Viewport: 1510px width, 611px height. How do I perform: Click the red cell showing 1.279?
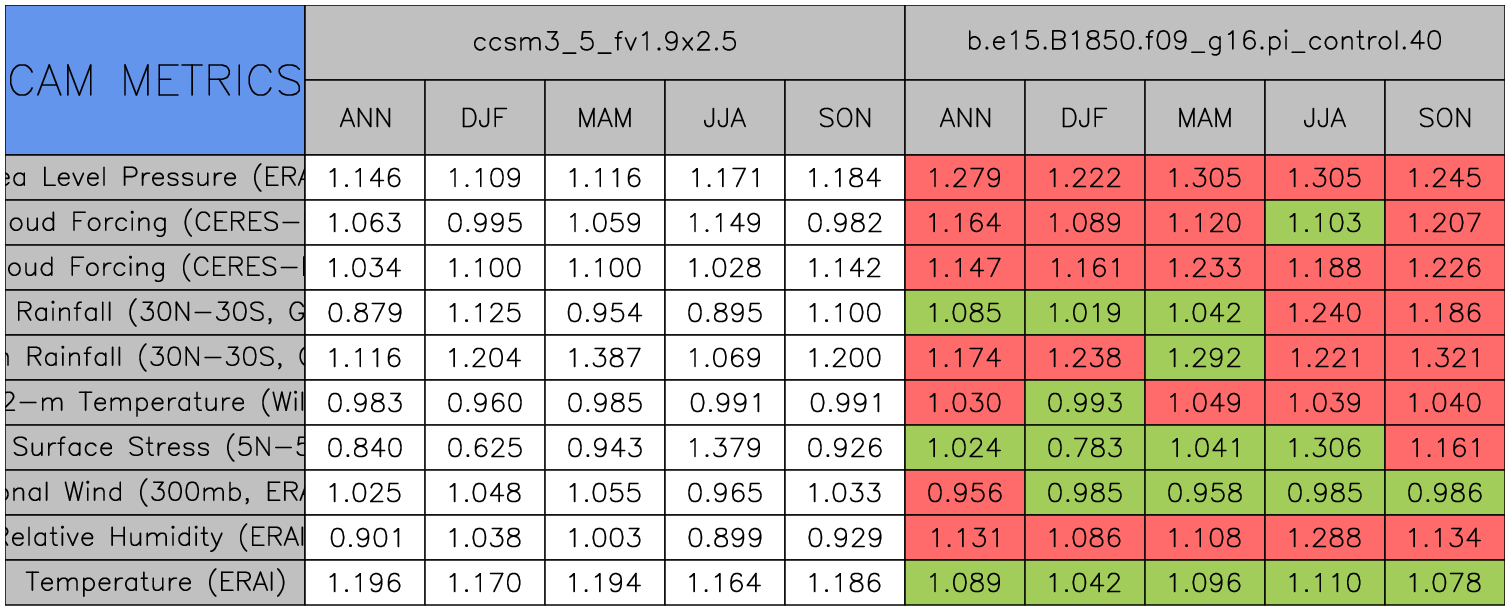click(x=964, y=178)
